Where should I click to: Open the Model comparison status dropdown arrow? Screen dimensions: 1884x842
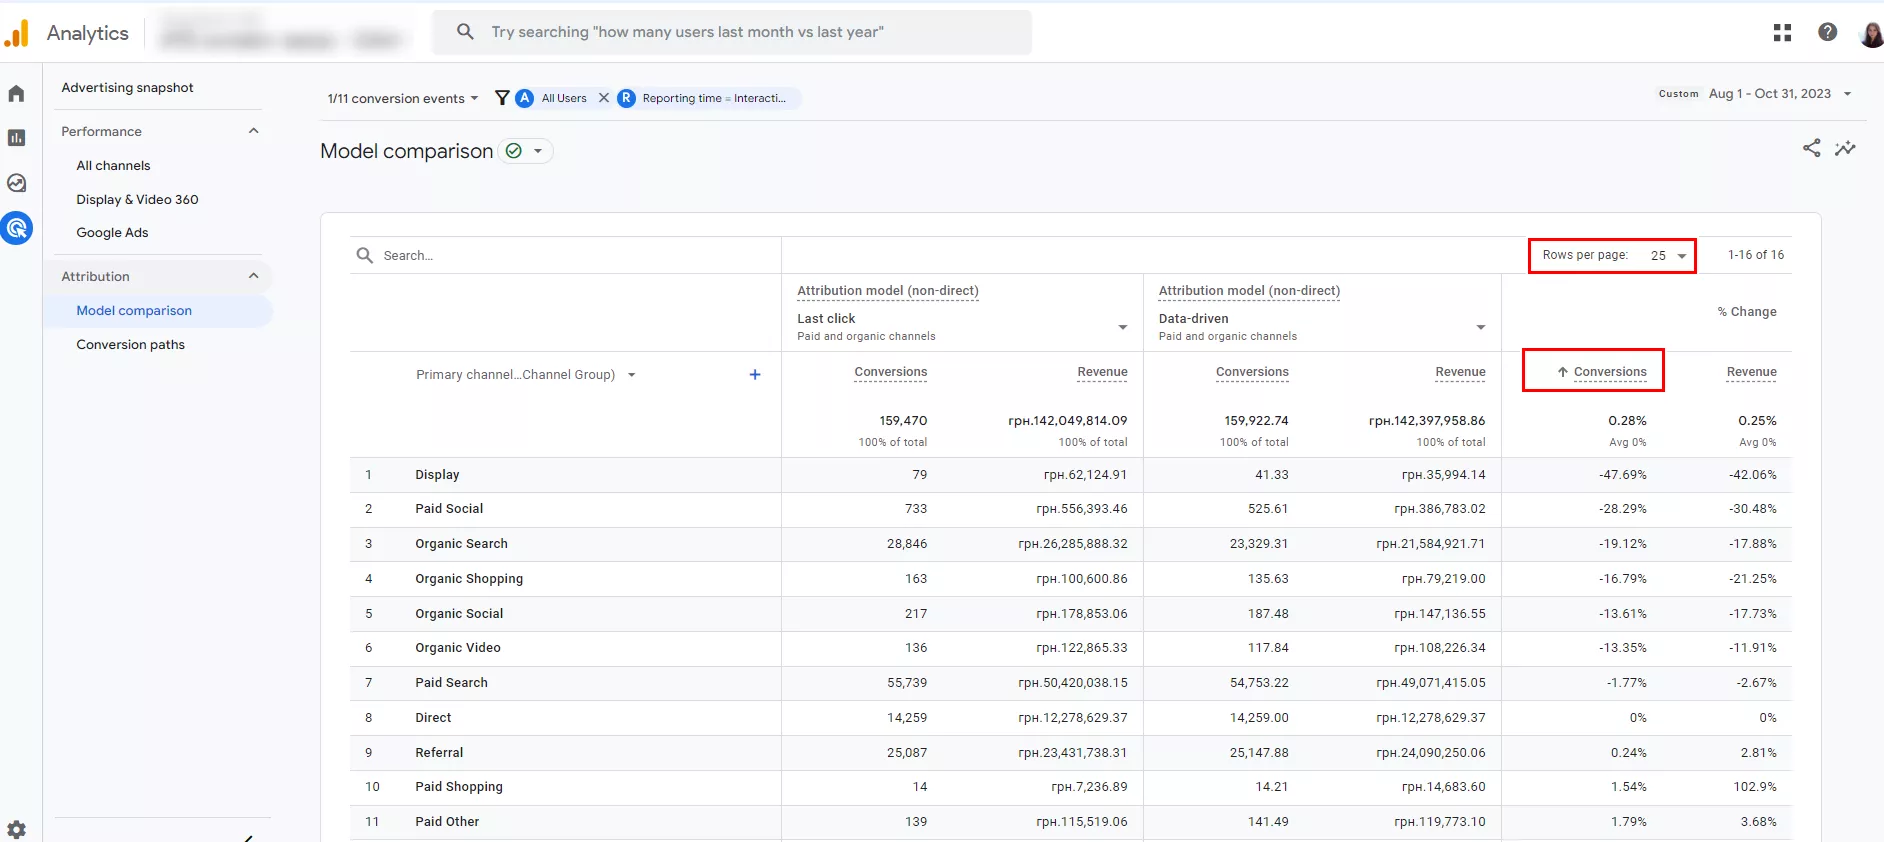coord(538,151)
